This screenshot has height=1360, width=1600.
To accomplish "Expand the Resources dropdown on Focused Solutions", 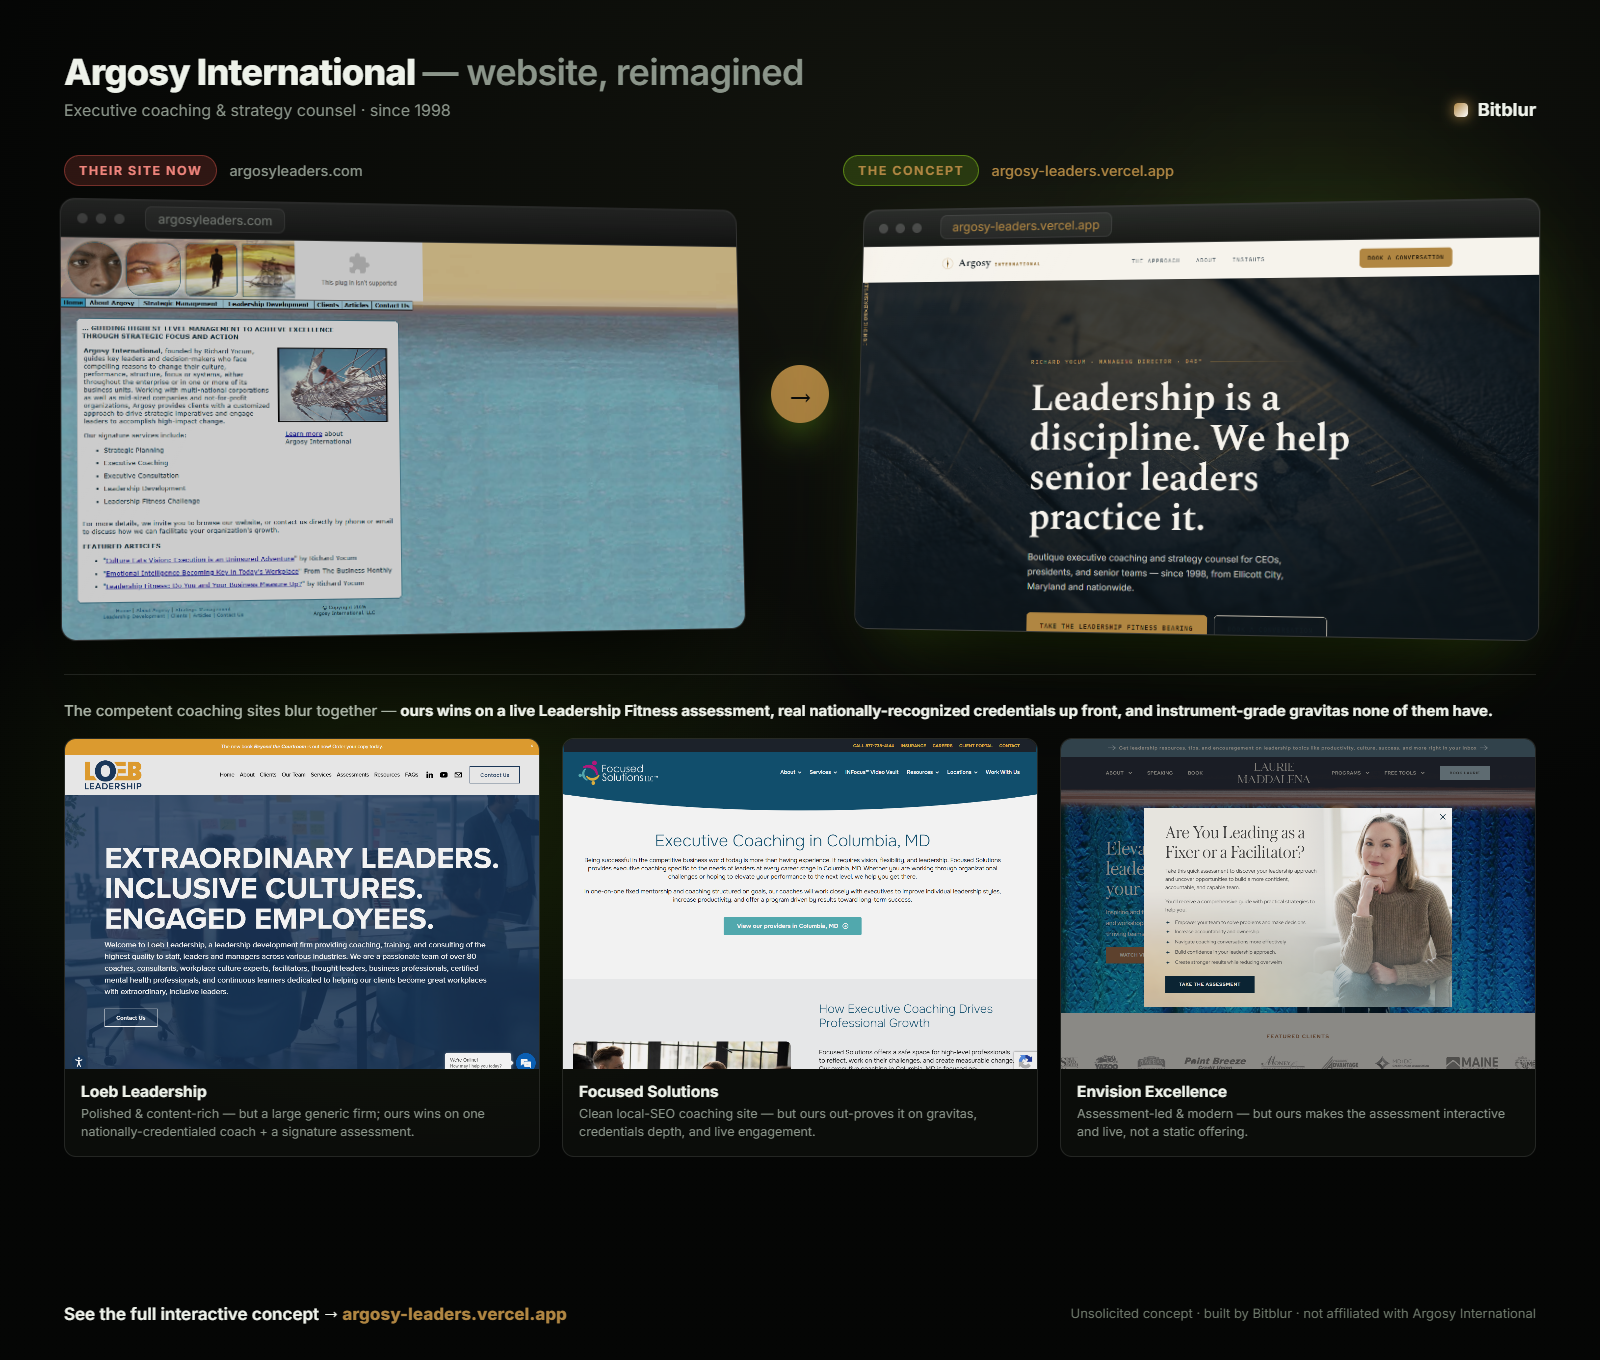I will point(923,772).
